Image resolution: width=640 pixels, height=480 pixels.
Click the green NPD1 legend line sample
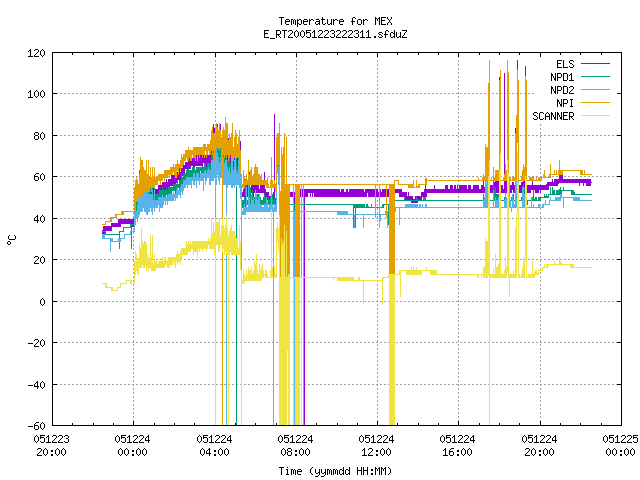595,76
